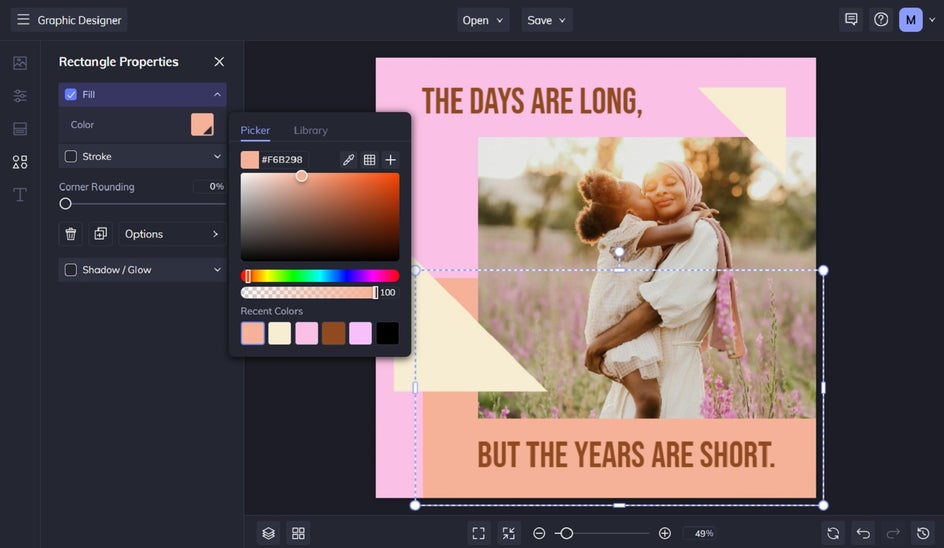The image size is (944, 548).
Task: Select the brown recent color swatch
Action: (x=334, y=333)
